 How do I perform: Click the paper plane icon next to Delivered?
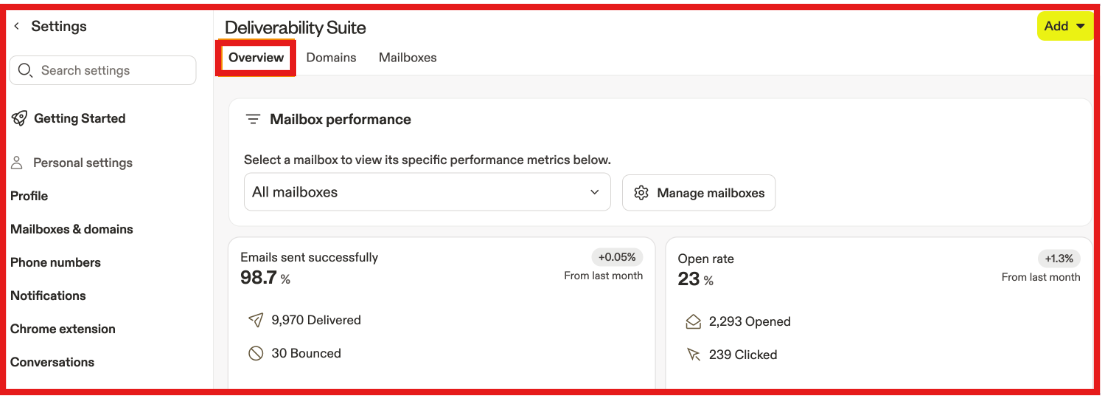pyautogui.click(x=256, y=320)
